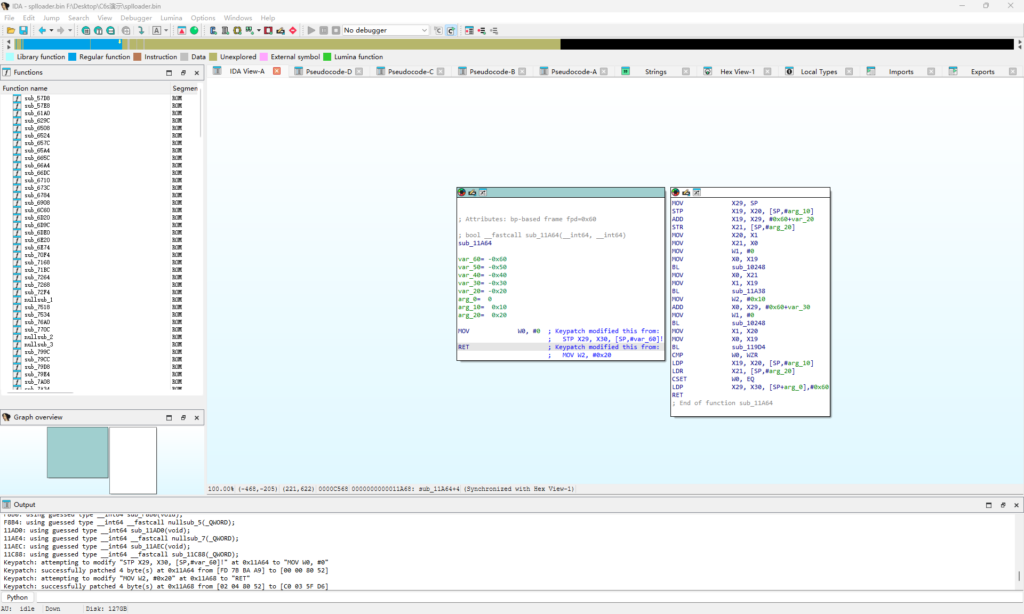Click the 'A' string style toolbar icon
The height and width of the screenshot is (614, 1024).
pos(156,30)
